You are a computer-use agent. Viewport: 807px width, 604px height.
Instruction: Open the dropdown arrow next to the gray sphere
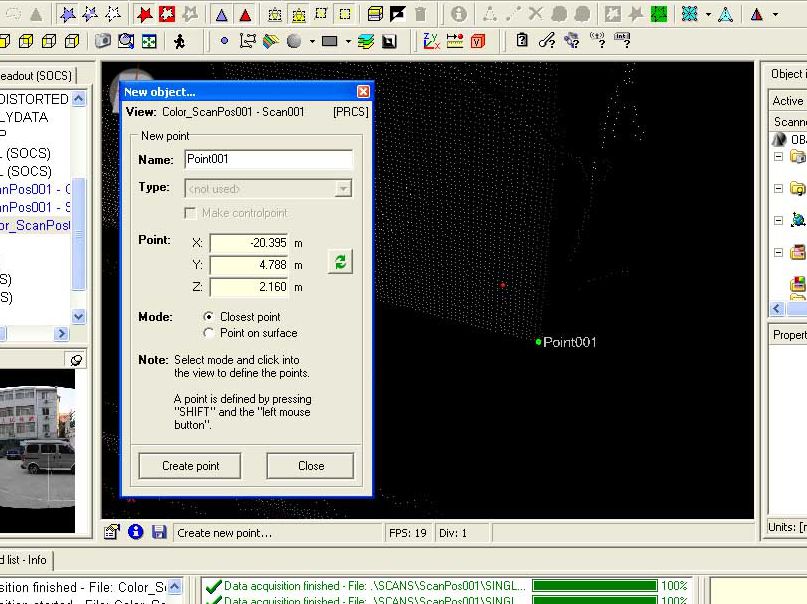tap(312, 41)
